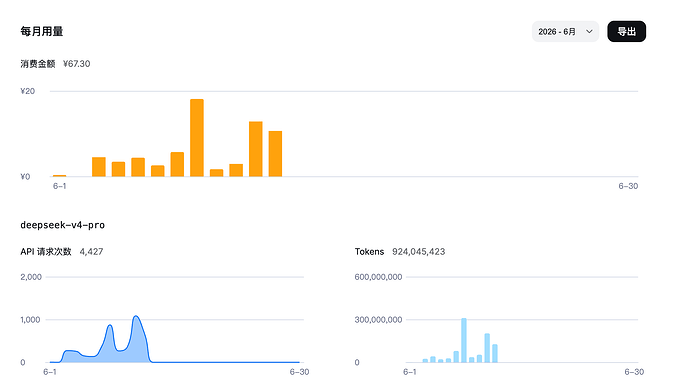Click the tallest blue bar in Tokens chart
The image size is (690, 389).
pos(464,340)
